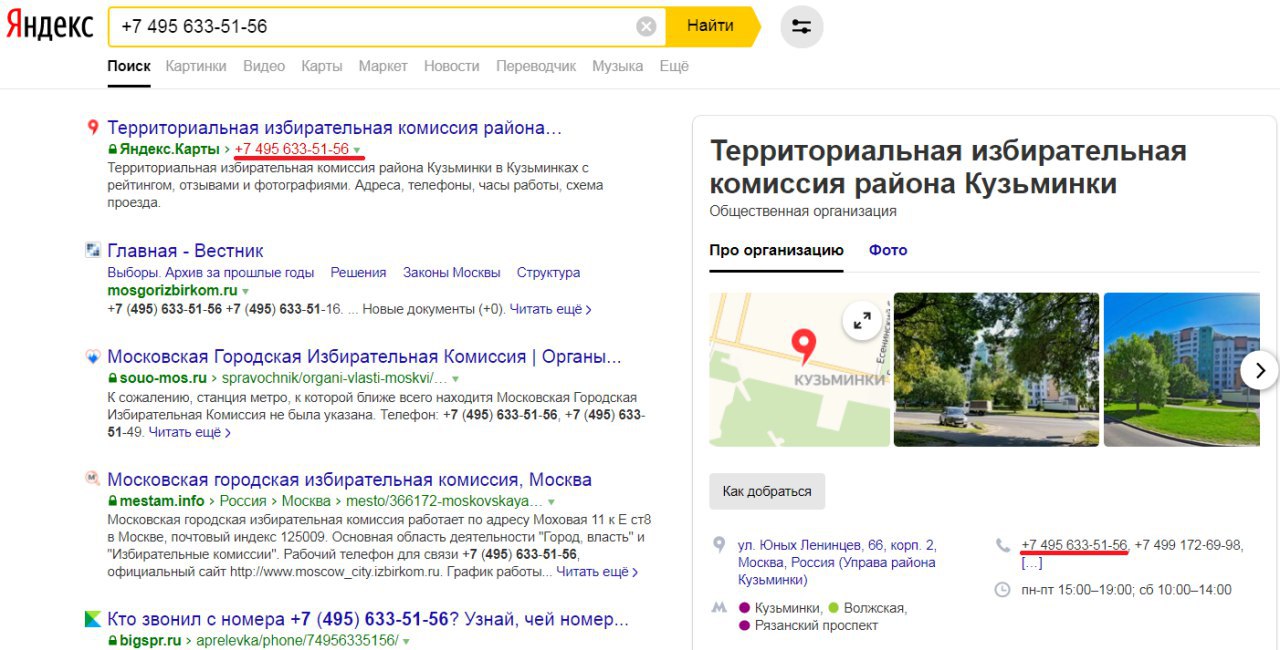Open Московская Городская Избирательная Комиссия | Органы result

364,357
